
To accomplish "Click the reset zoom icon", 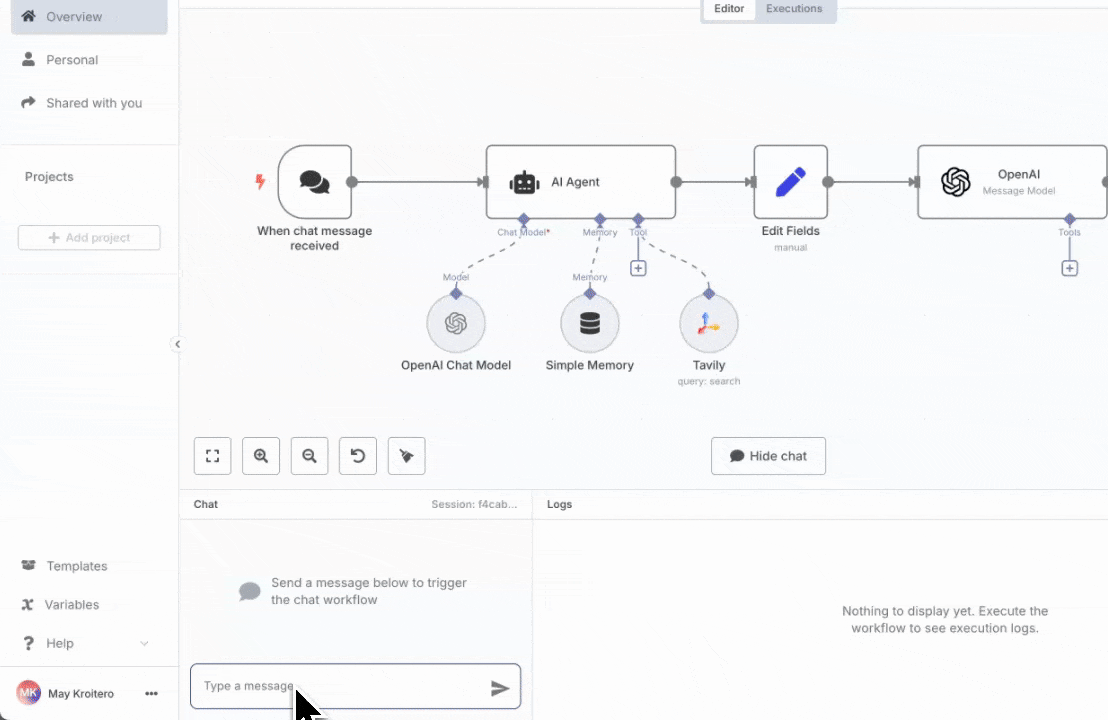I will pyautogui.click(x=357, y=455).
